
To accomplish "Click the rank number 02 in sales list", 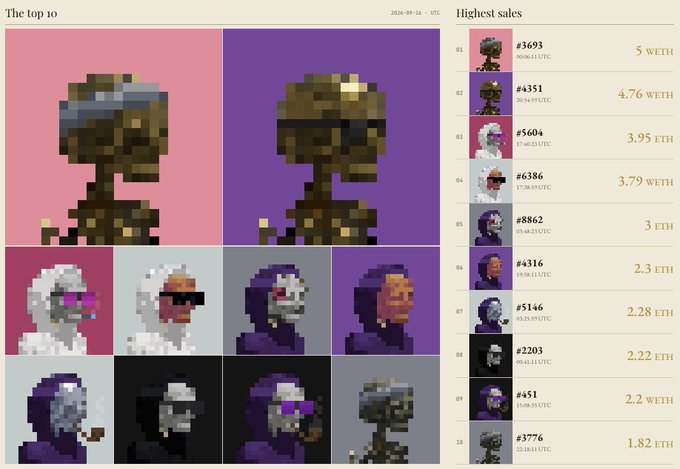I will coord(459,93).
